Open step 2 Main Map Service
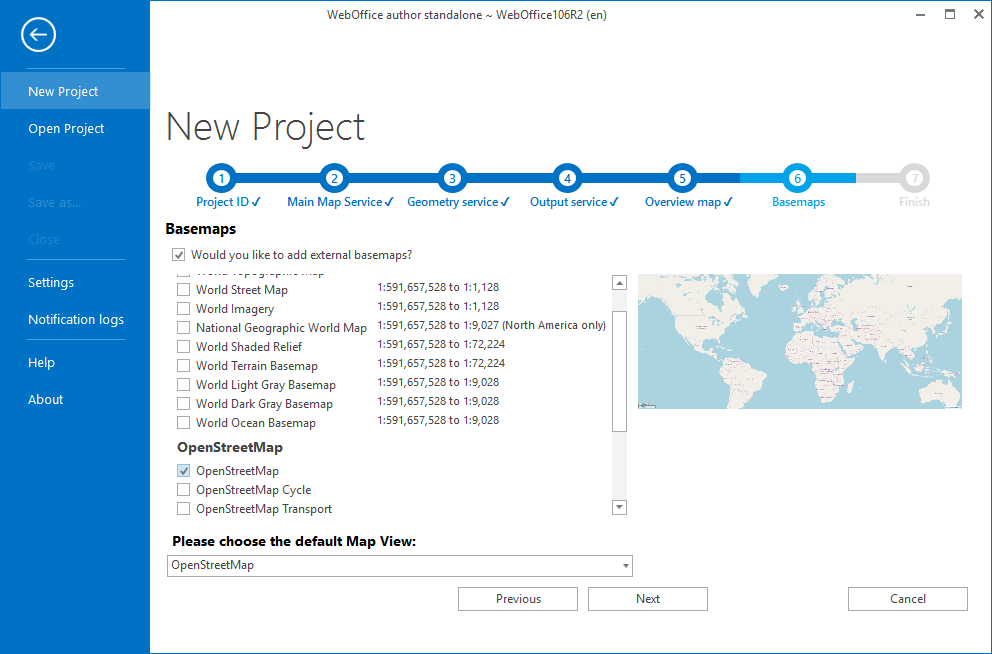Viewport: 992px width, 654px height. (x=335, y=177)
